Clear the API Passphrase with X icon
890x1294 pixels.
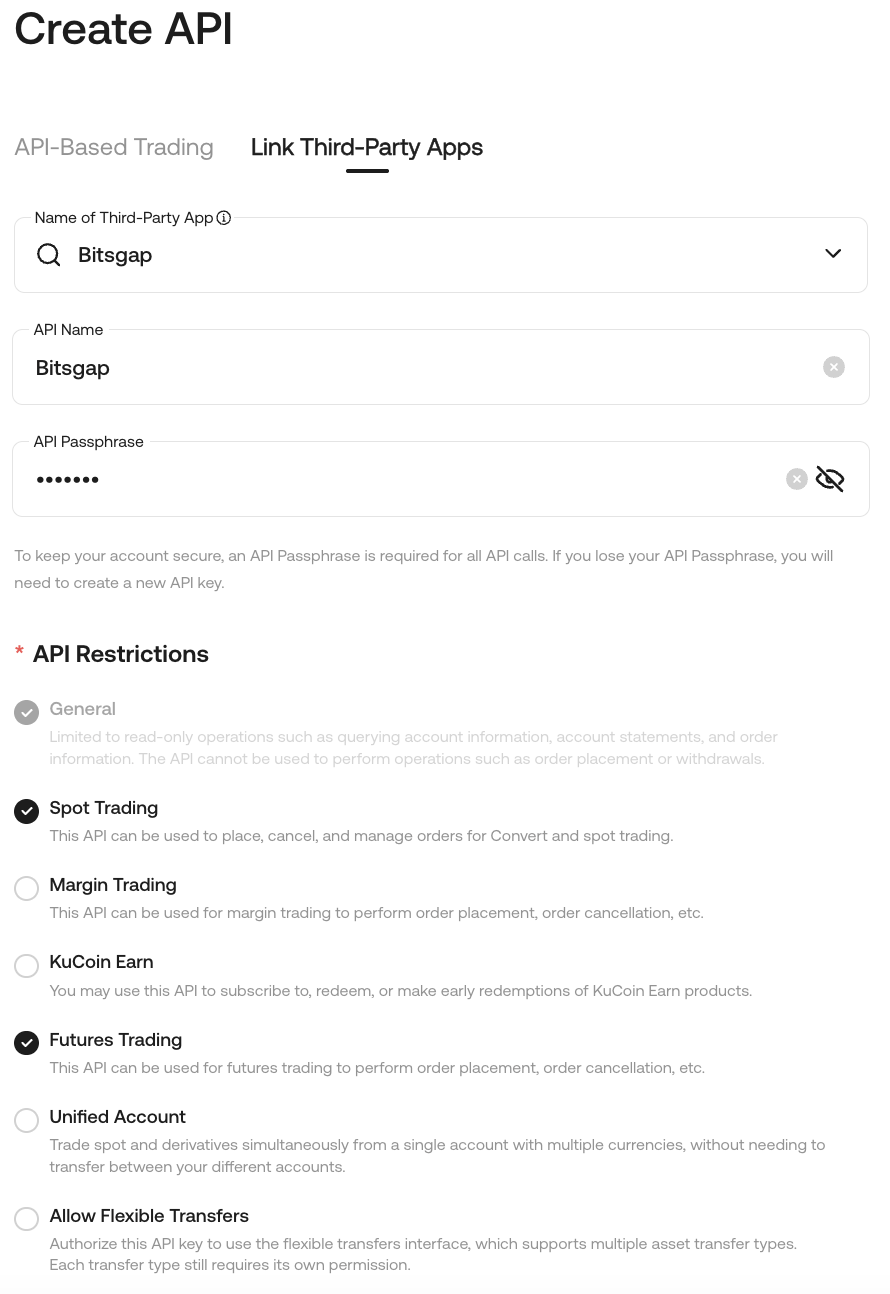pos(797,479)
